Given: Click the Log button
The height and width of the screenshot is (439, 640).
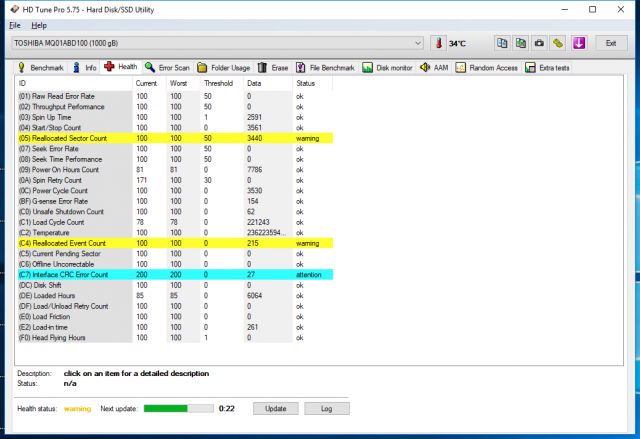Looking at the screenshot, I should (326, 408).
